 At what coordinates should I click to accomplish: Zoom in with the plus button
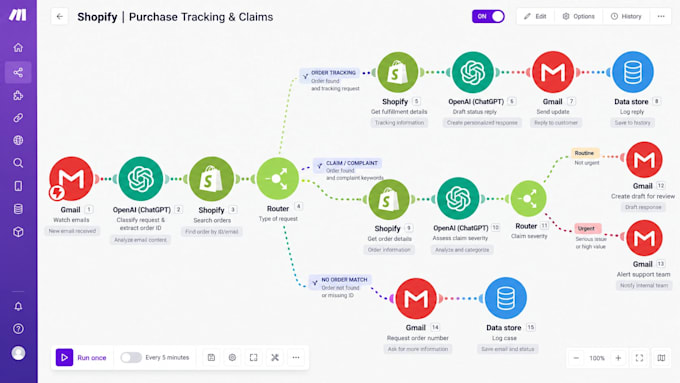pos(618,358)
